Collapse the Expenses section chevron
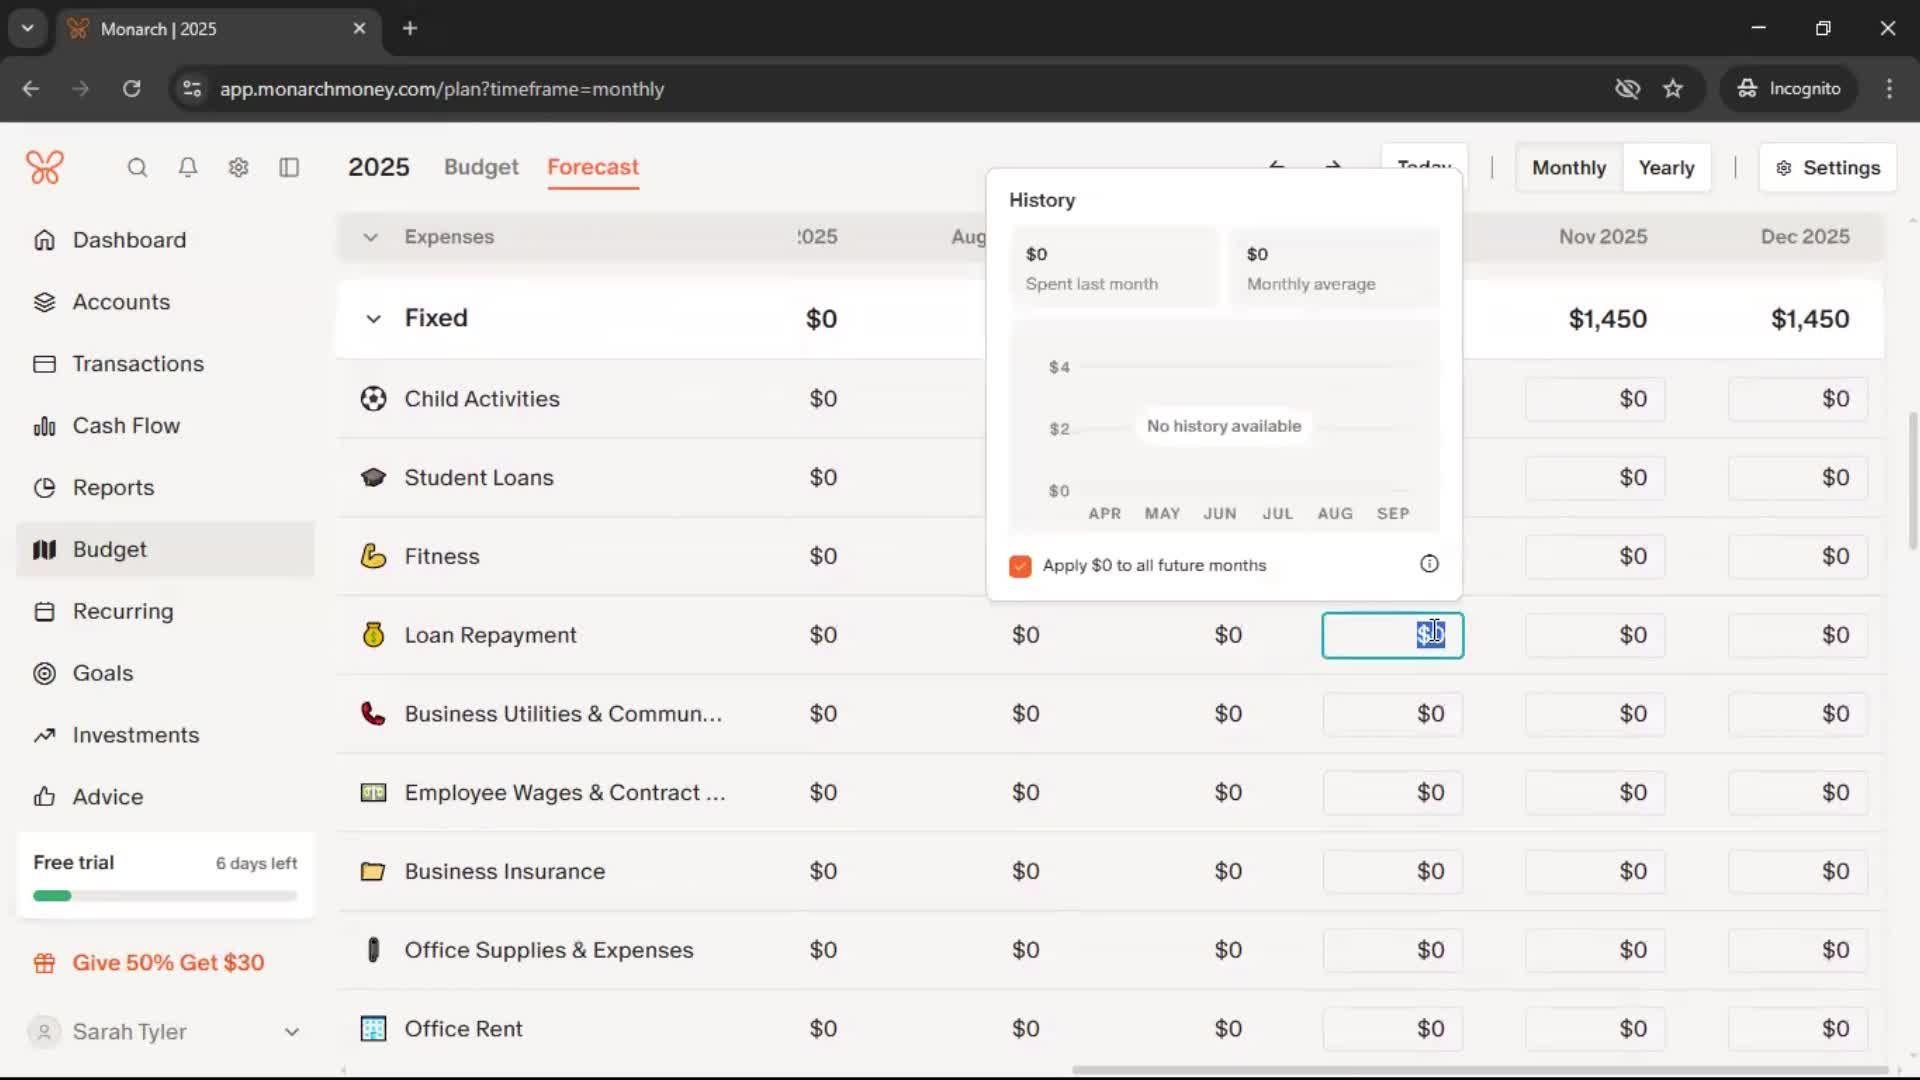The width and height of the screenshot is (1920, 1080). (370, 237)
